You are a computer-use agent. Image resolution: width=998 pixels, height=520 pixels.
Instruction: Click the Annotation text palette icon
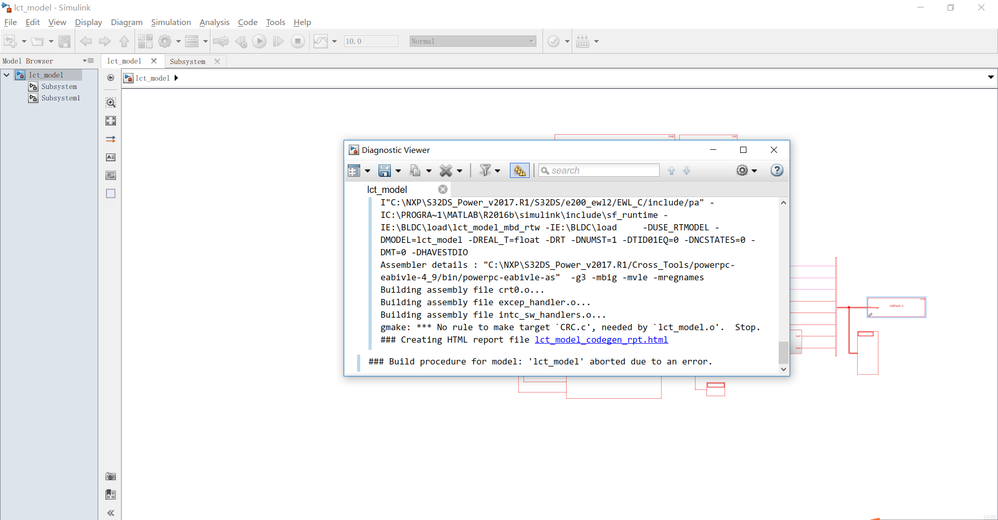[111, 157]
